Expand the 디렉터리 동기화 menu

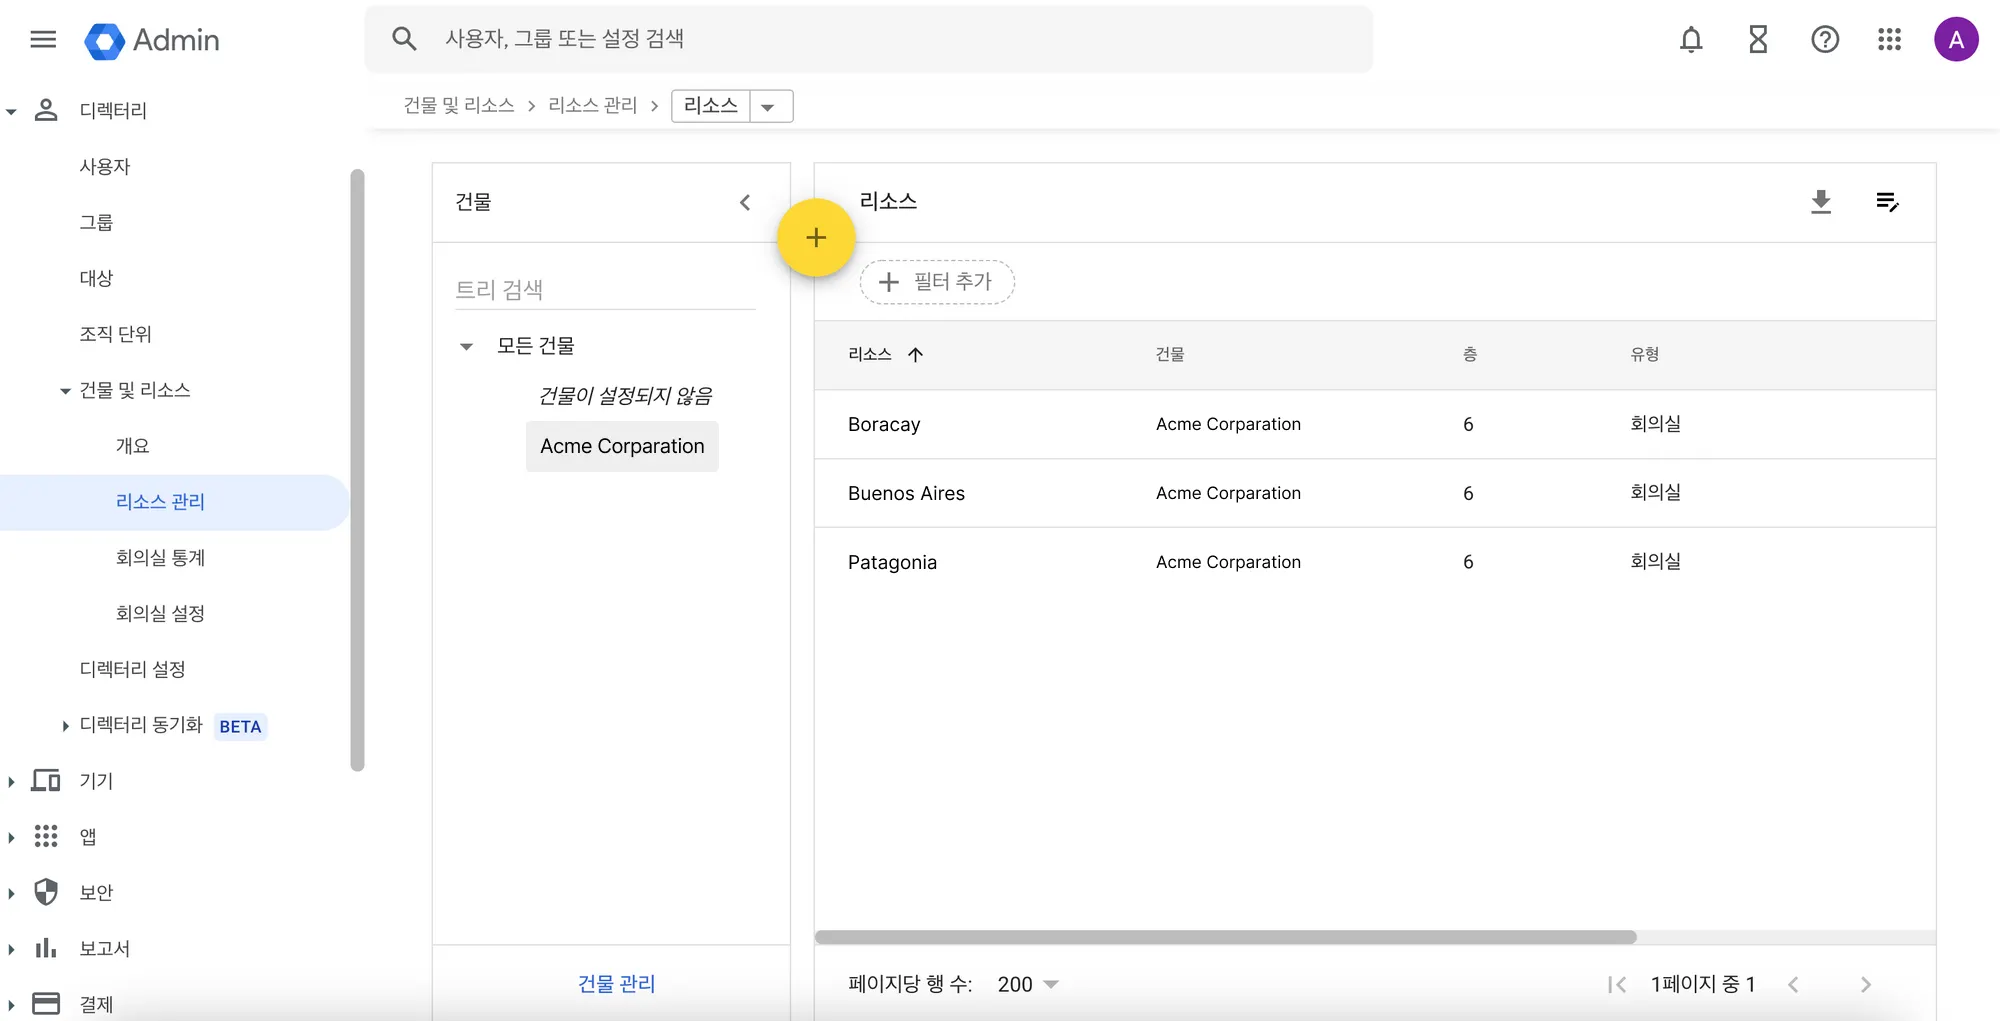(x=66, y=726)
